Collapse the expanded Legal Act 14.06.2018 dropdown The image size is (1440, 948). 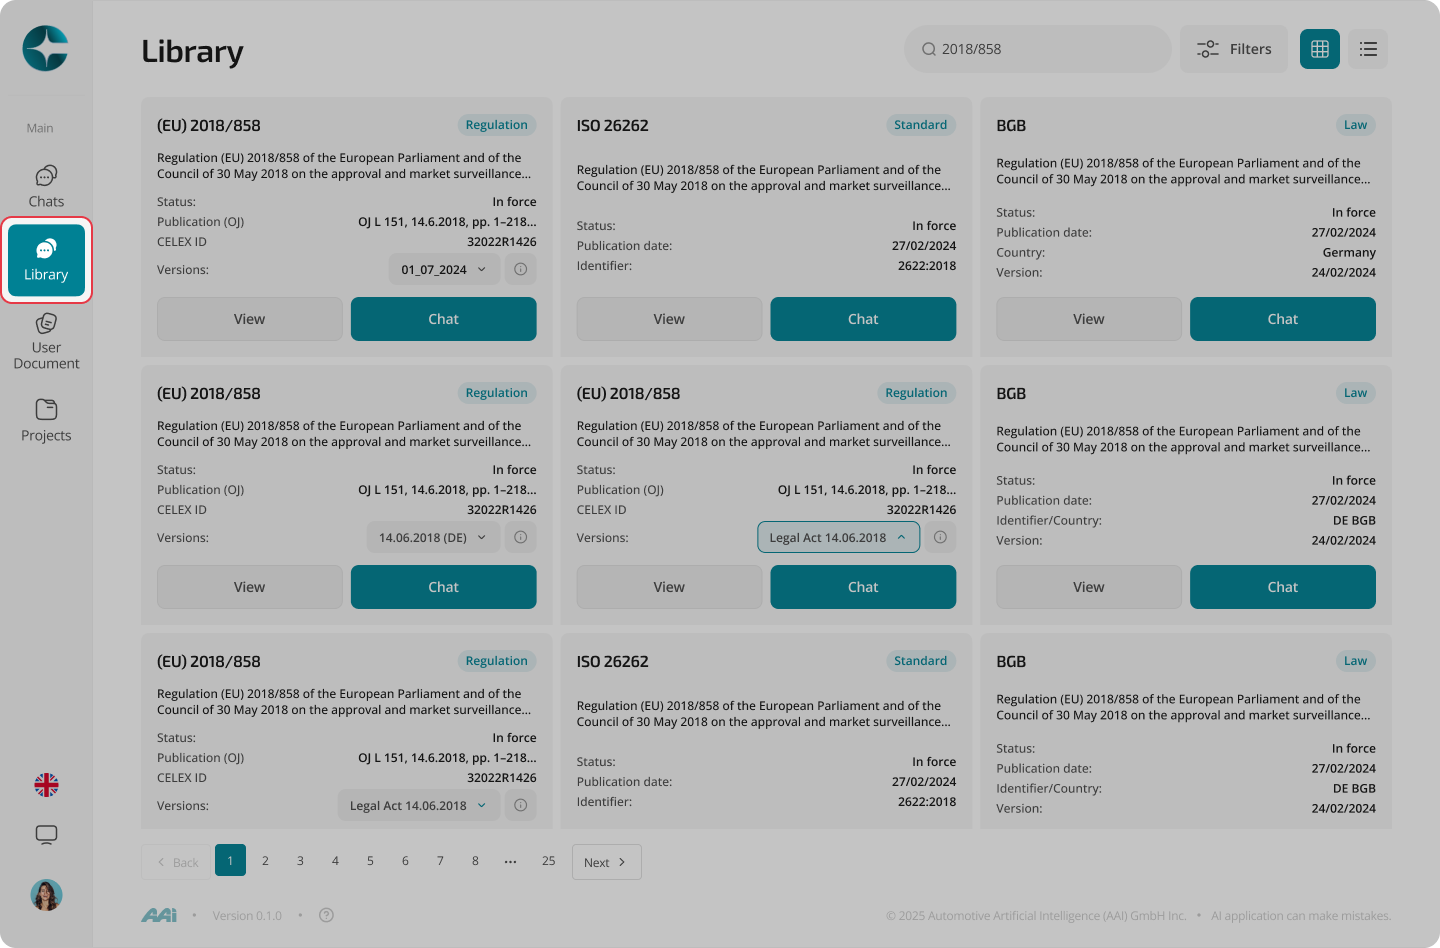coord(838,537)
